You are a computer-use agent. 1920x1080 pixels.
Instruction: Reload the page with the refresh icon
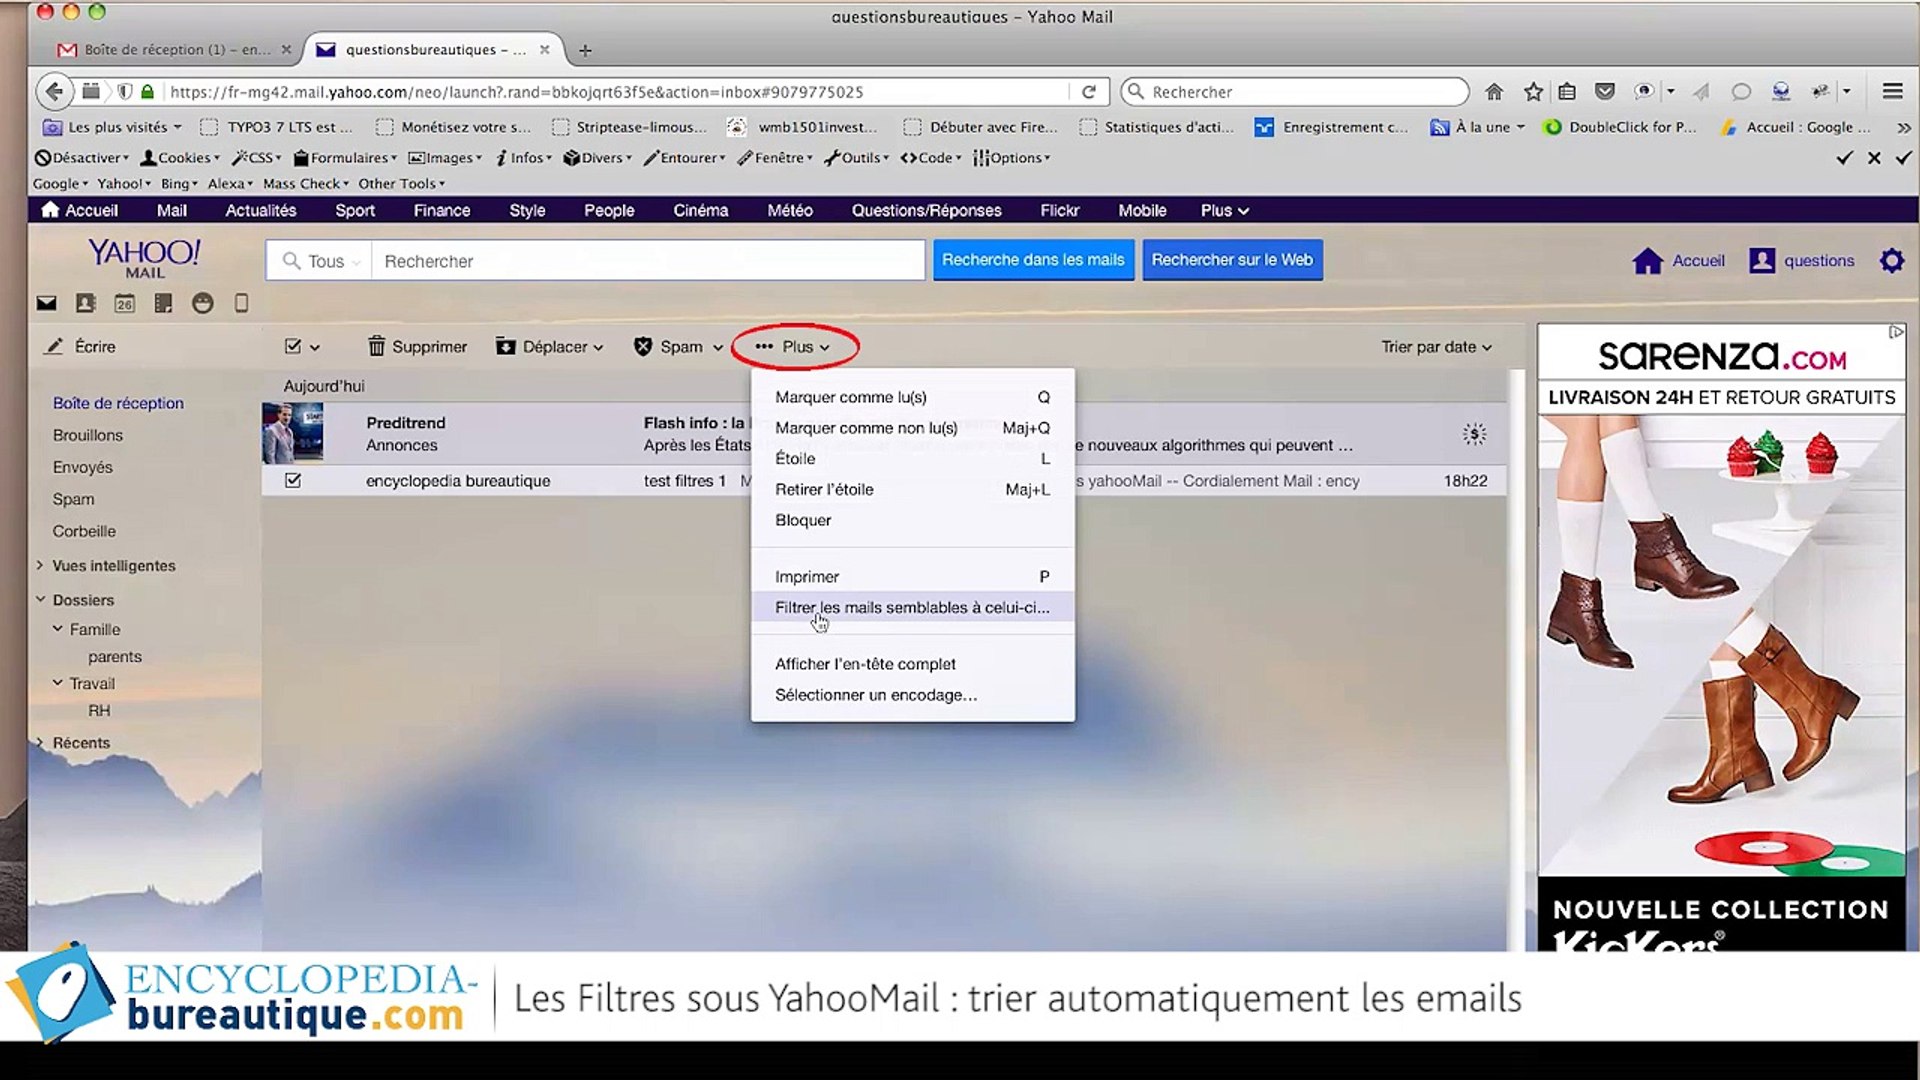1089,92
